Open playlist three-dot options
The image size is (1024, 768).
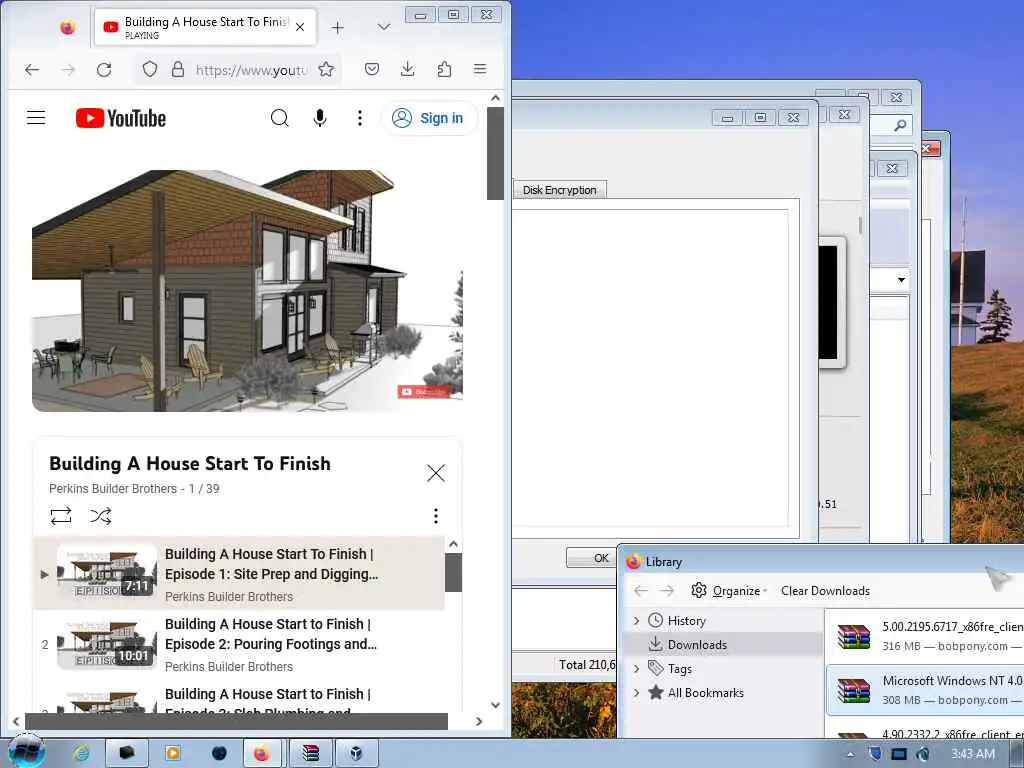click(436, 516)
